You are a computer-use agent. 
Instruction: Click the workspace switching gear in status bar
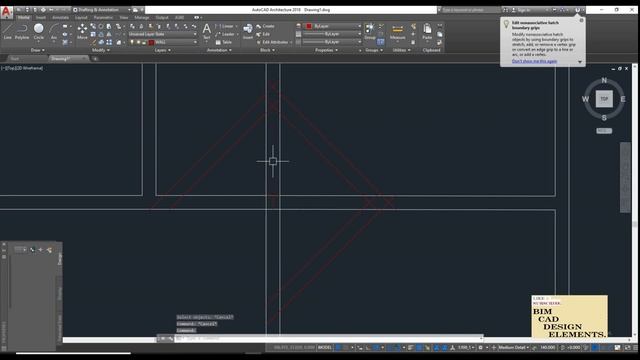click(481, 348)
